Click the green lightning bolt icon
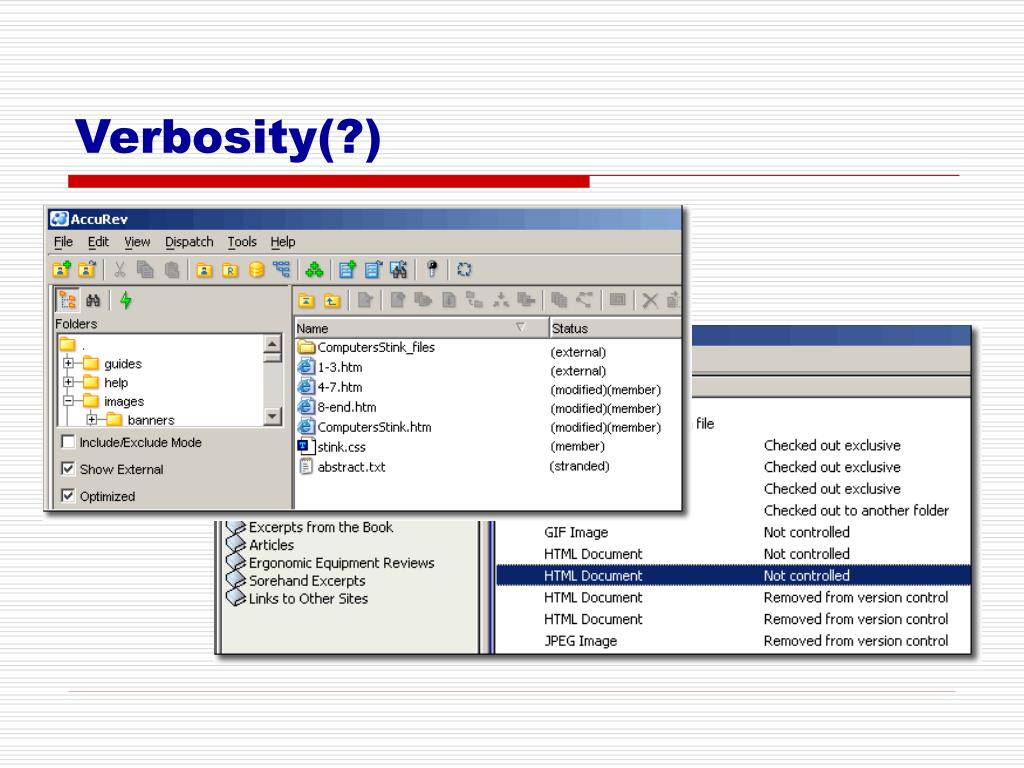Screen dimensions: 1024x768 (x=126, y=300)
